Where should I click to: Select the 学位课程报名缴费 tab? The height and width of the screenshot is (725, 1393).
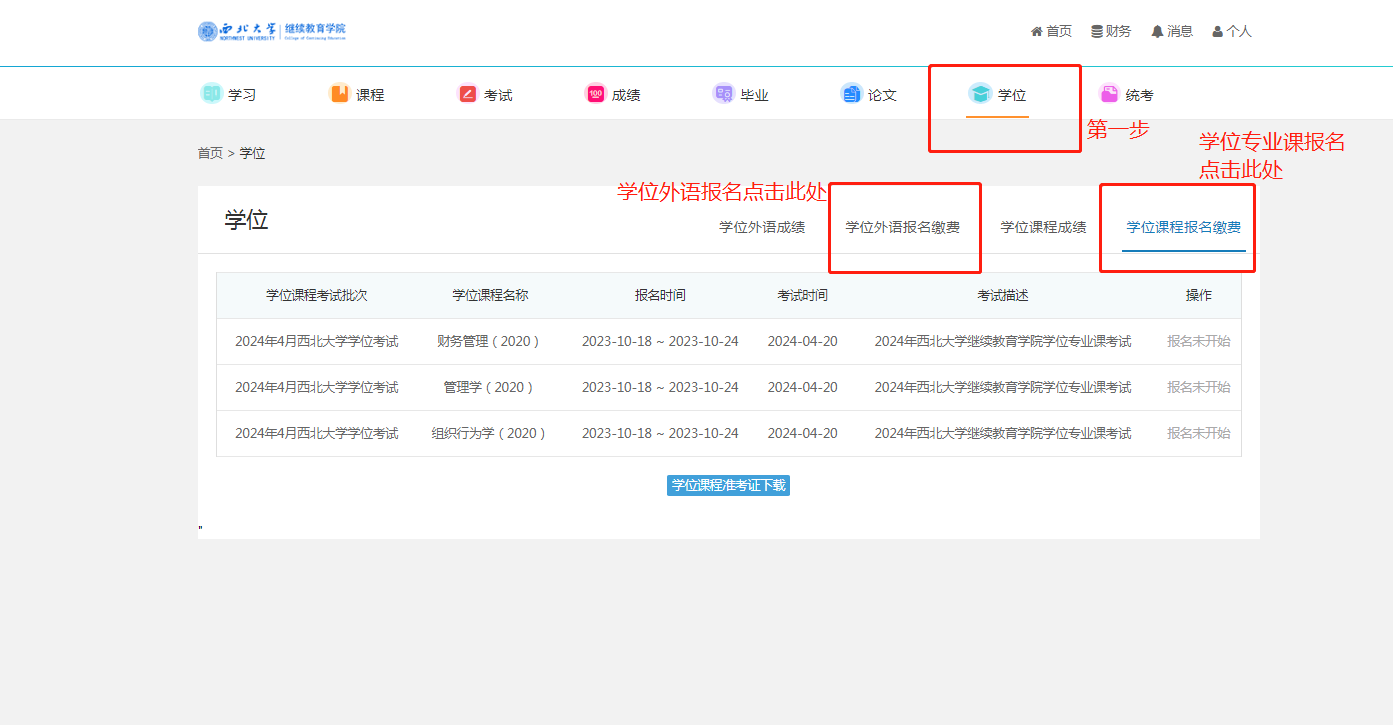pyautogui.click(x=1183, y=227)
